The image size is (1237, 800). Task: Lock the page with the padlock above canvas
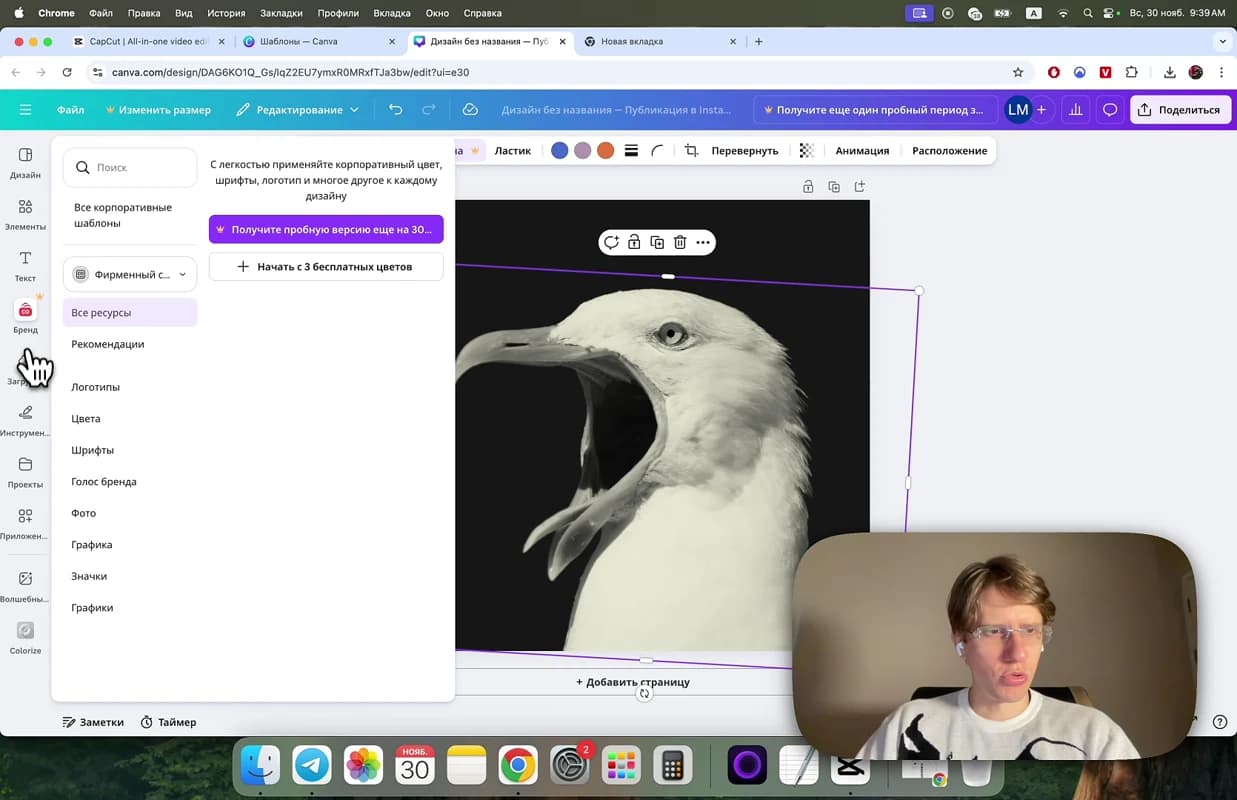point(808,187)
